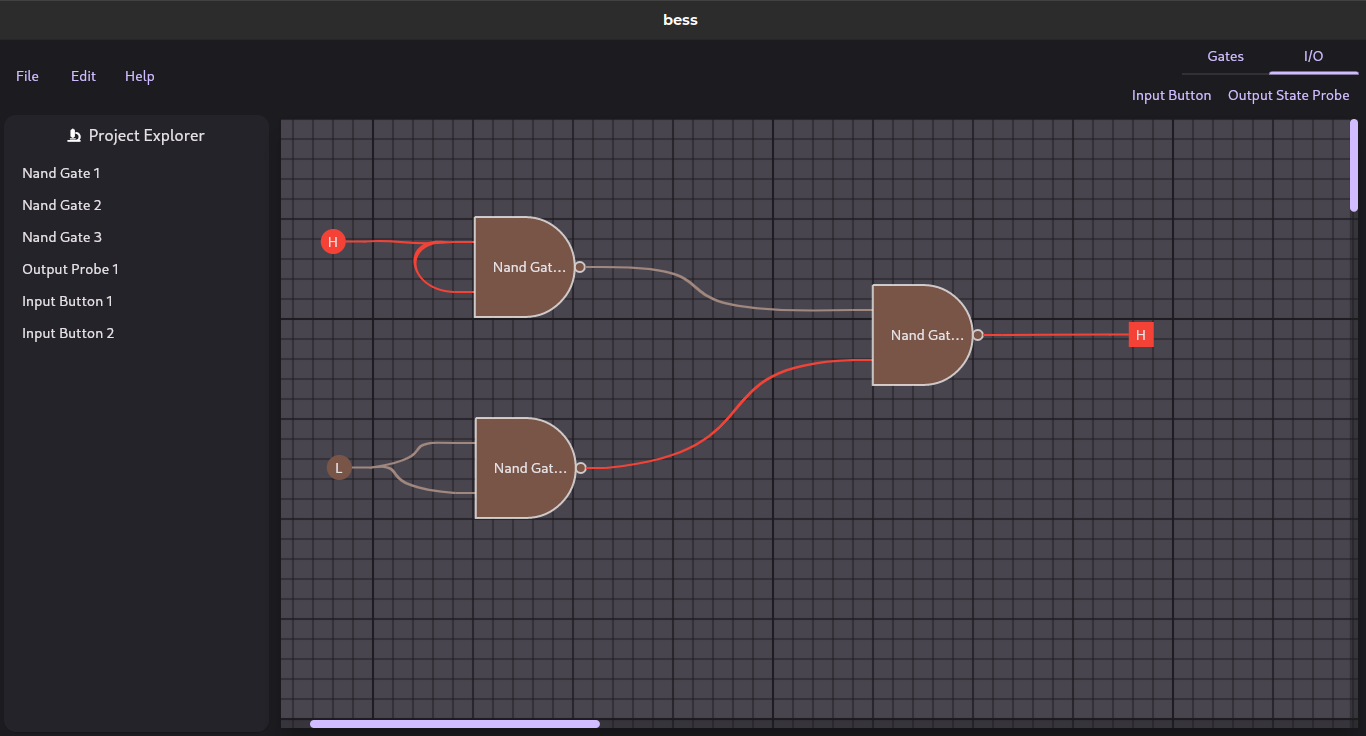Screen dimensions: 1366x736
Task: Click the vertical scrollbar thumb of canvas
Action: click(x=1354, y=166)
